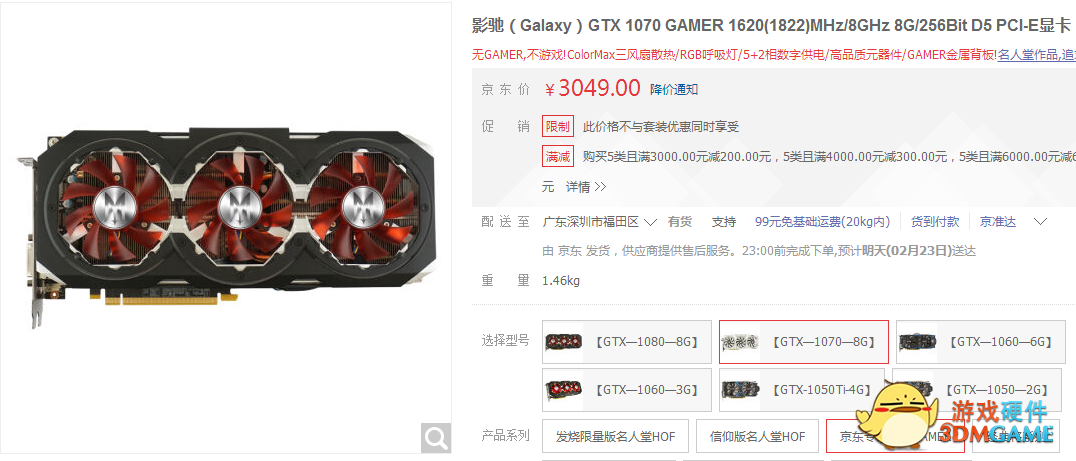Select the GTX—1080—8G model option
This screenshot has height=461, width=1076.
point(627,342)
